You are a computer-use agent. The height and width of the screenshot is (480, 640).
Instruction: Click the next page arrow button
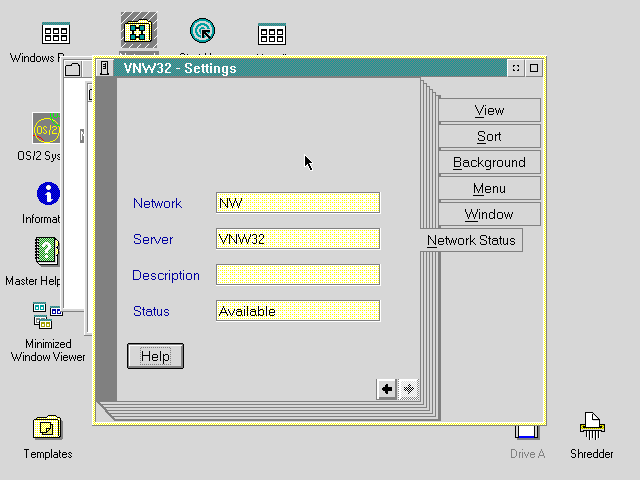coord(409,389)
